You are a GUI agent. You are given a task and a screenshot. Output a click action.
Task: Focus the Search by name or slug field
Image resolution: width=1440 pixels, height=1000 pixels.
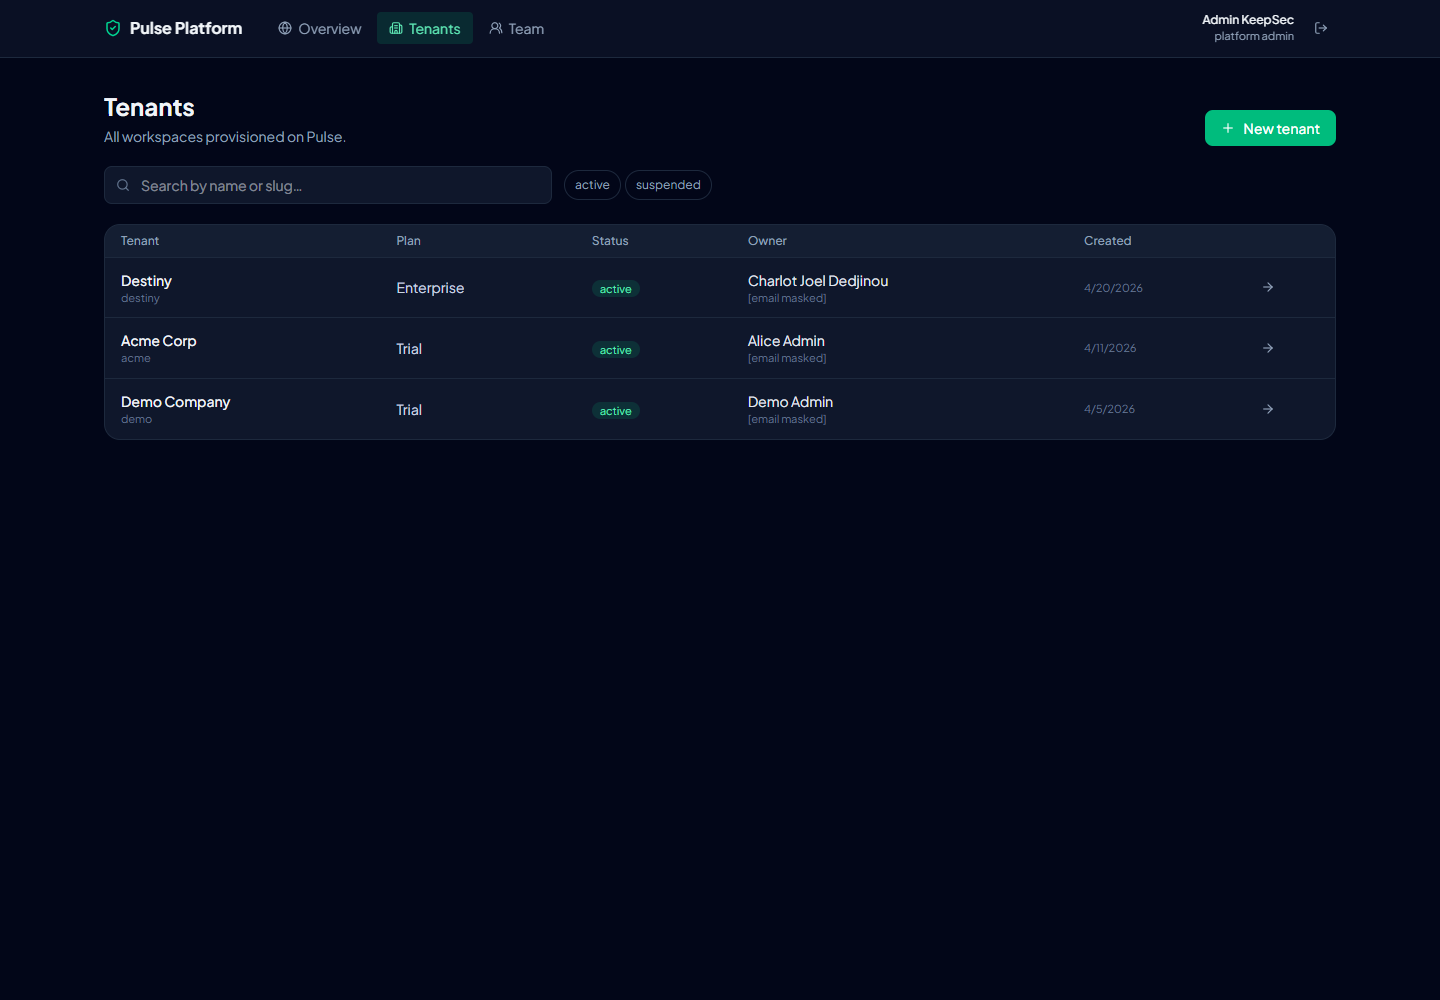(x=328, y=185)
